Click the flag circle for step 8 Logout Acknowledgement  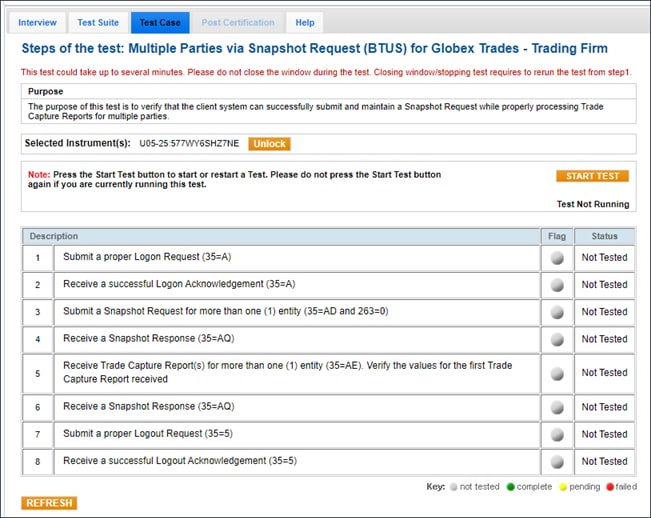[556, 461]
